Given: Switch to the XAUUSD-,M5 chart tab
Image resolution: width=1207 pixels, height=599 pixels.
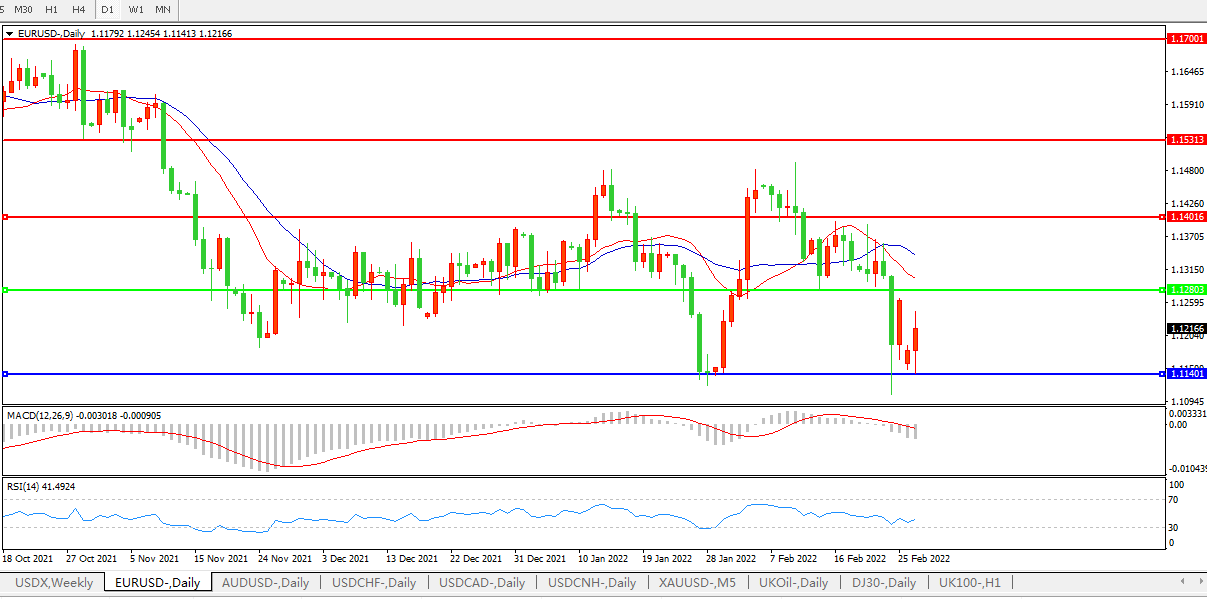Looking at the screenshot, I should click(699, 582).
